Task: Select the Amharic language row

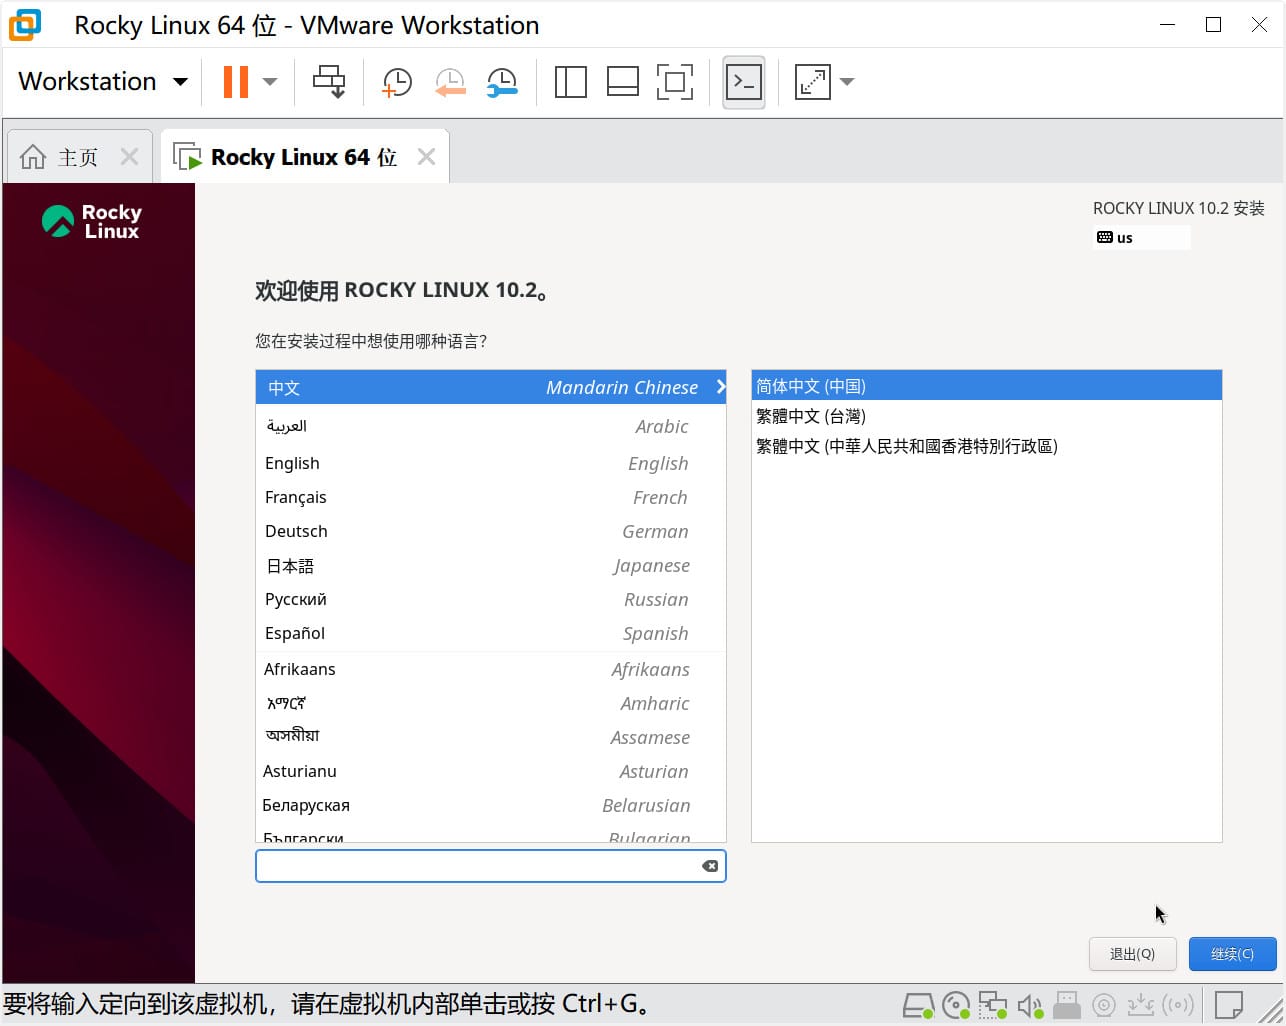Action: [491, 703]
